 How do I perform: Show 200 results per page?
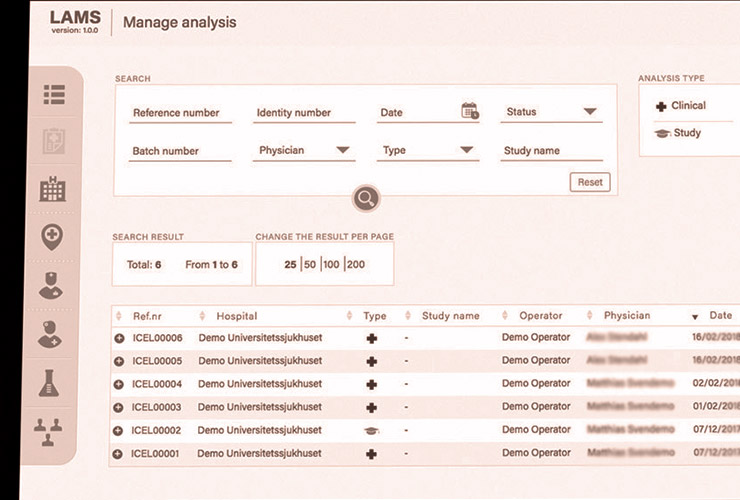pyautogui.click(x=356, y=264)
